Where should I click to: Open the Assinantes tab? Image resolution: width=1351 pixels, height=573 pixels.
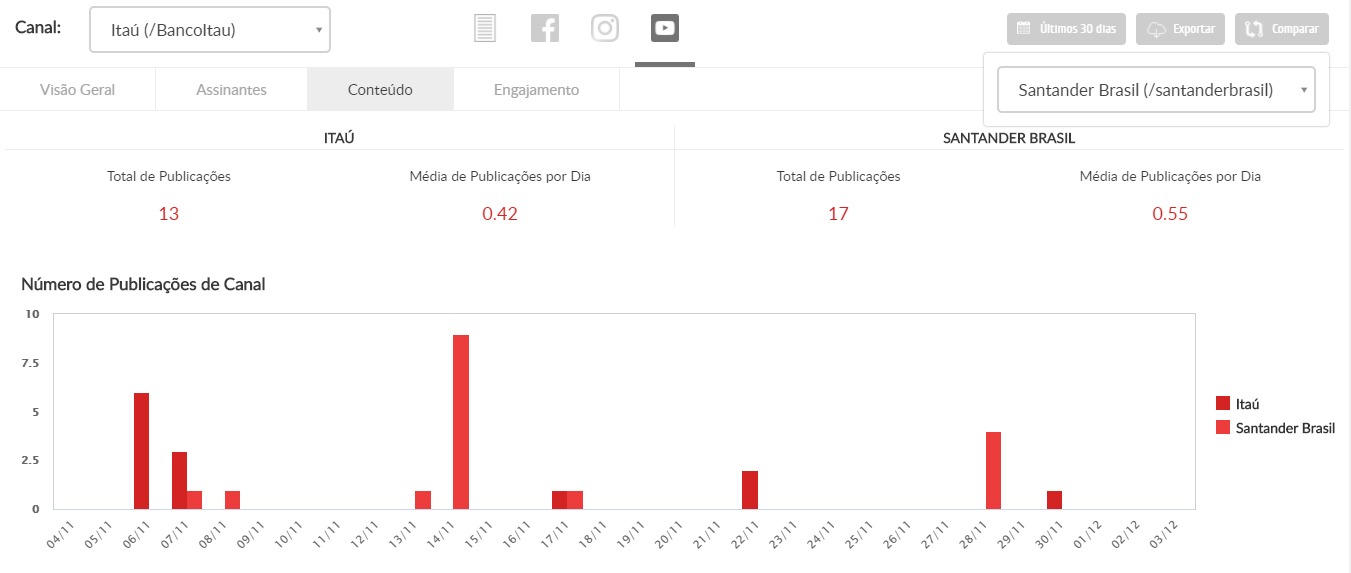tap(231, 90)
